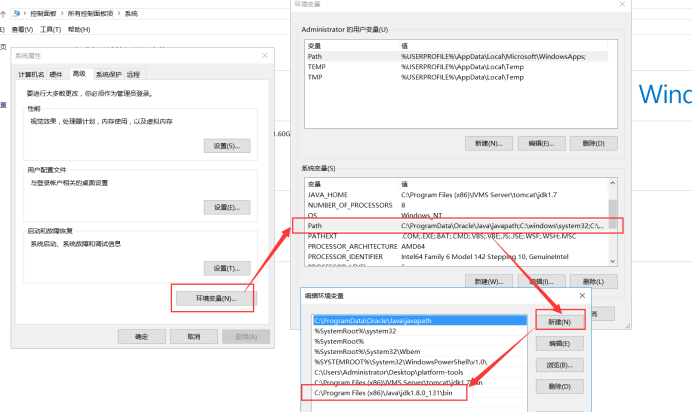Open the 查看(V) menu
The image size is (692, 413).
pos(23,30)
